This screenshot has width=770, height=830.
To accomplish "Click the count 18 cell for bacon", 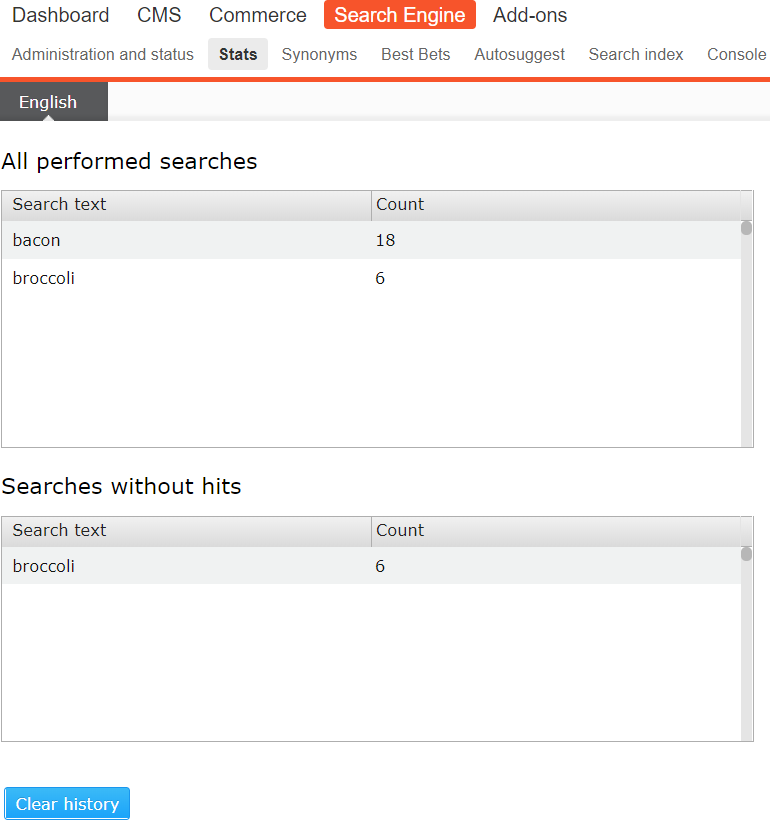I will click(385, 240).
